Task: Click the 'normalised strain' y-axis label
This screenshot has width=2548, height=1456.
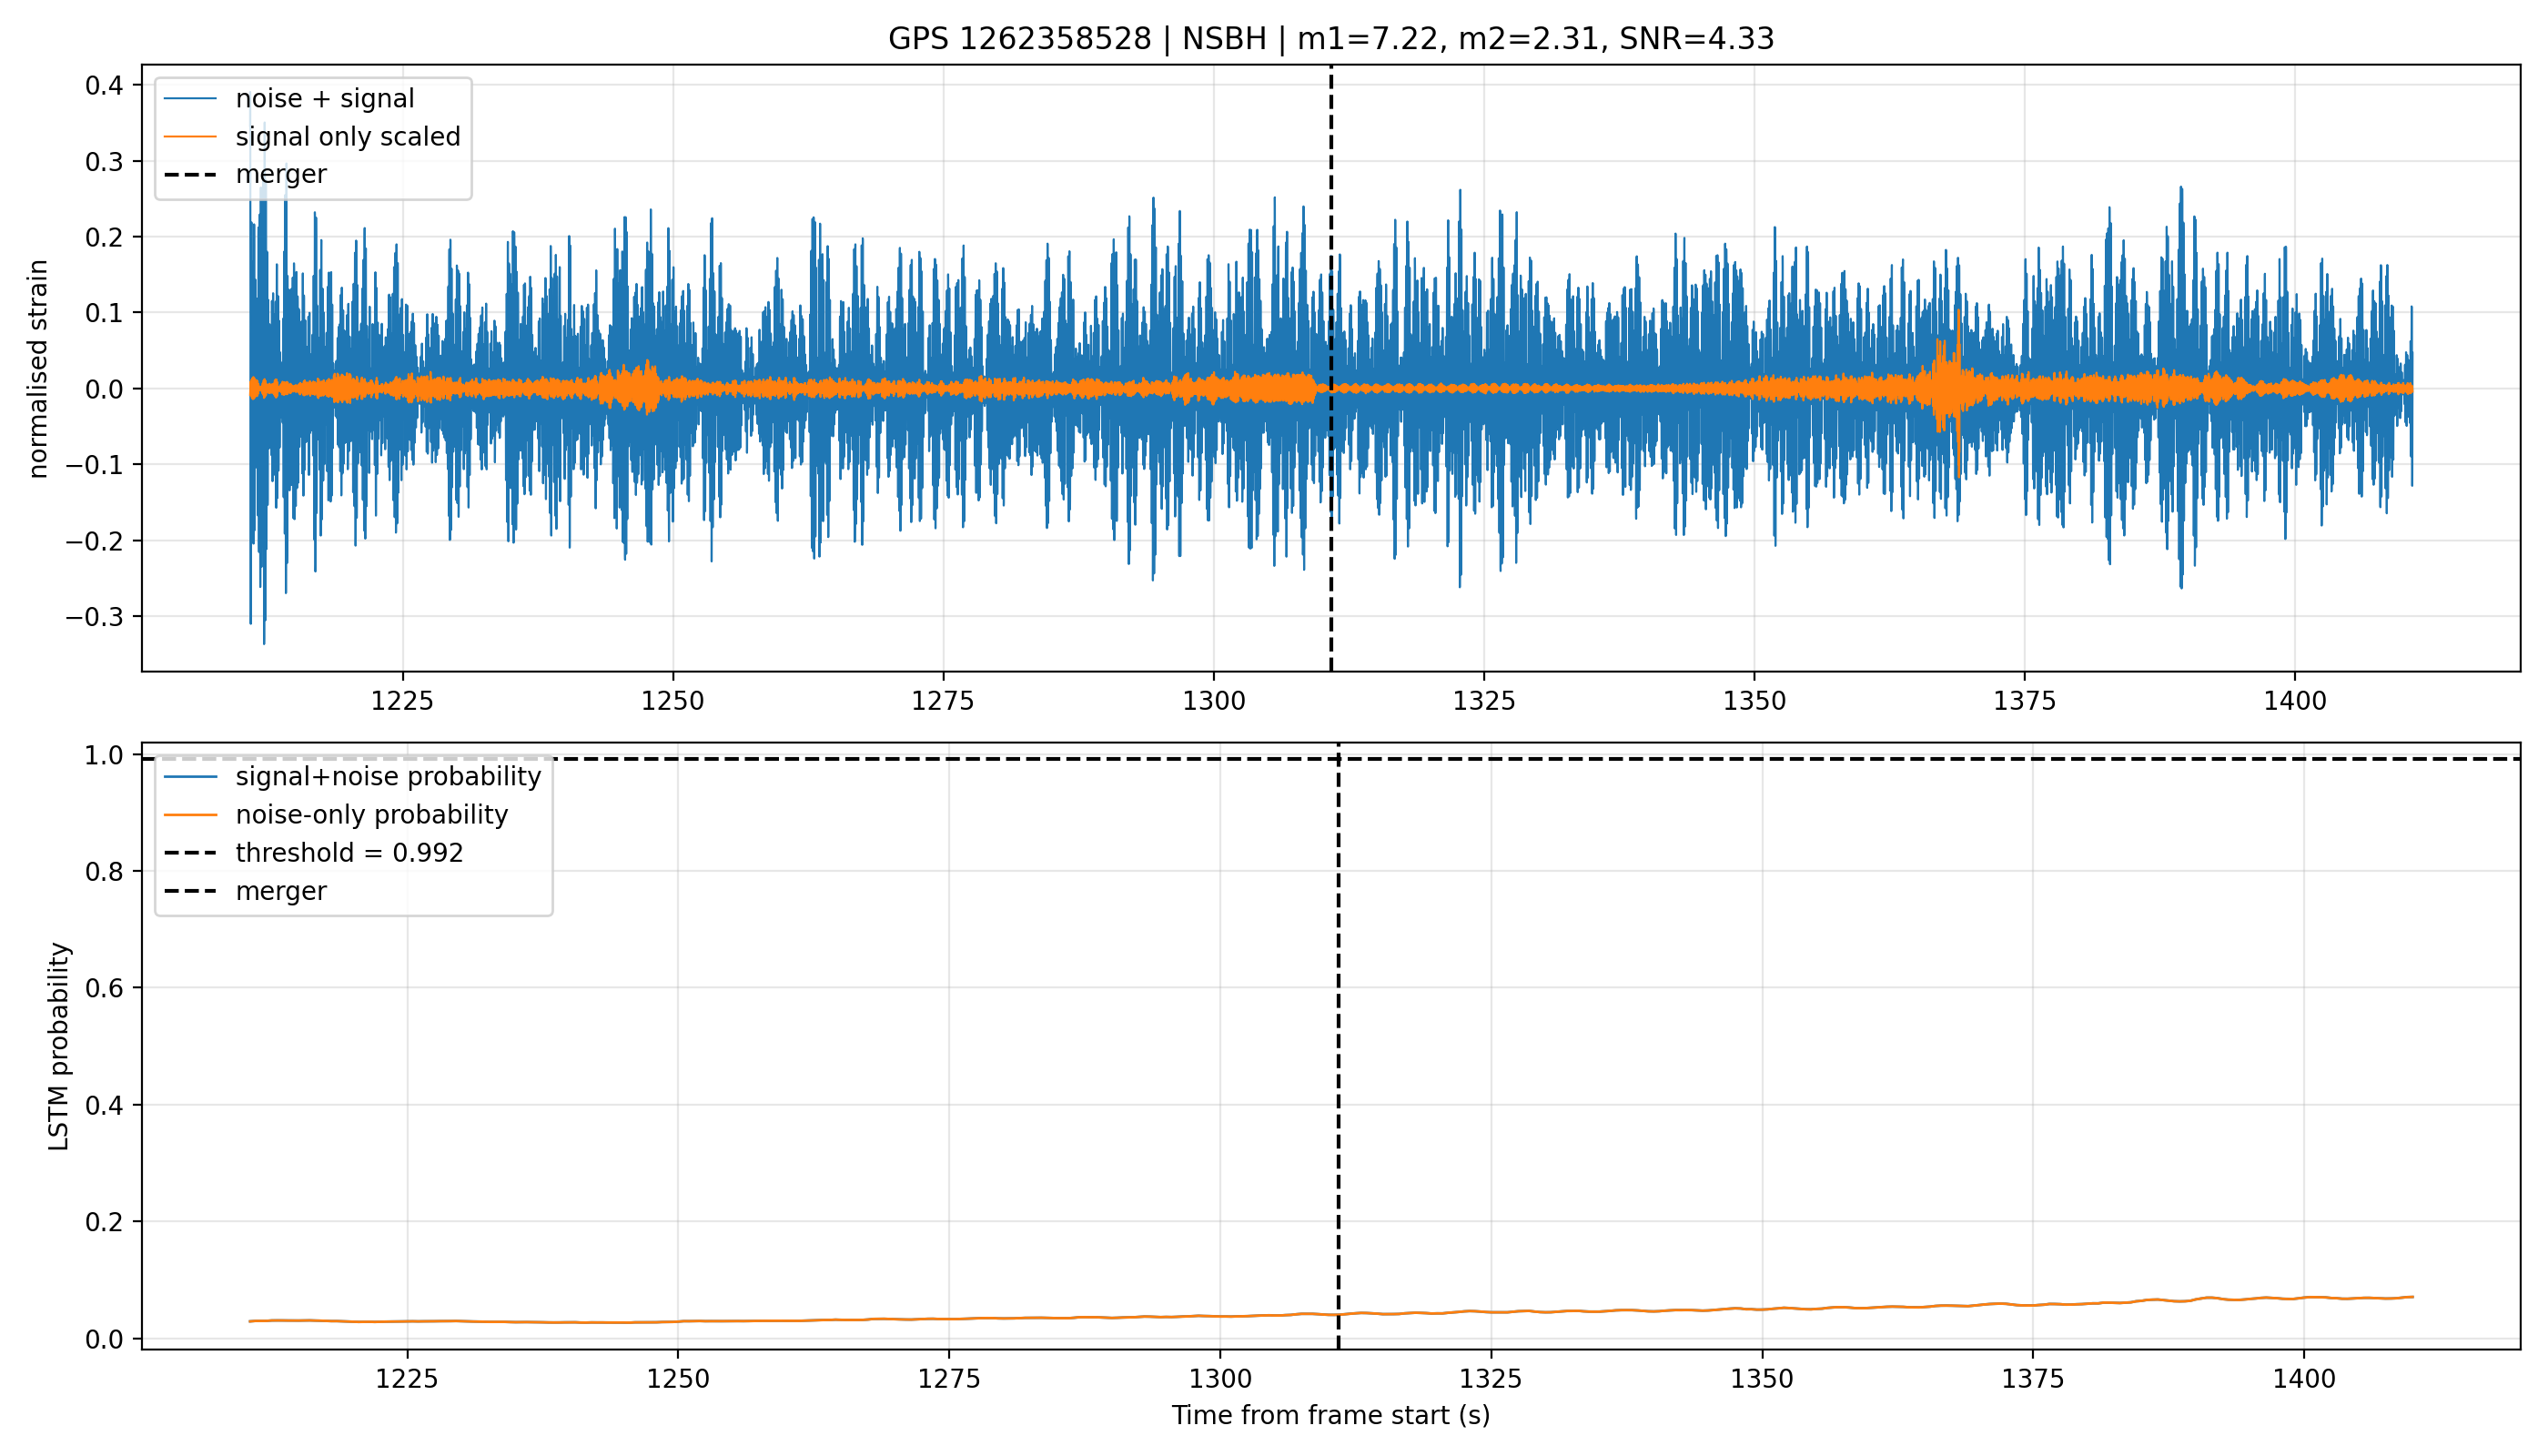Action: [38, 369]
